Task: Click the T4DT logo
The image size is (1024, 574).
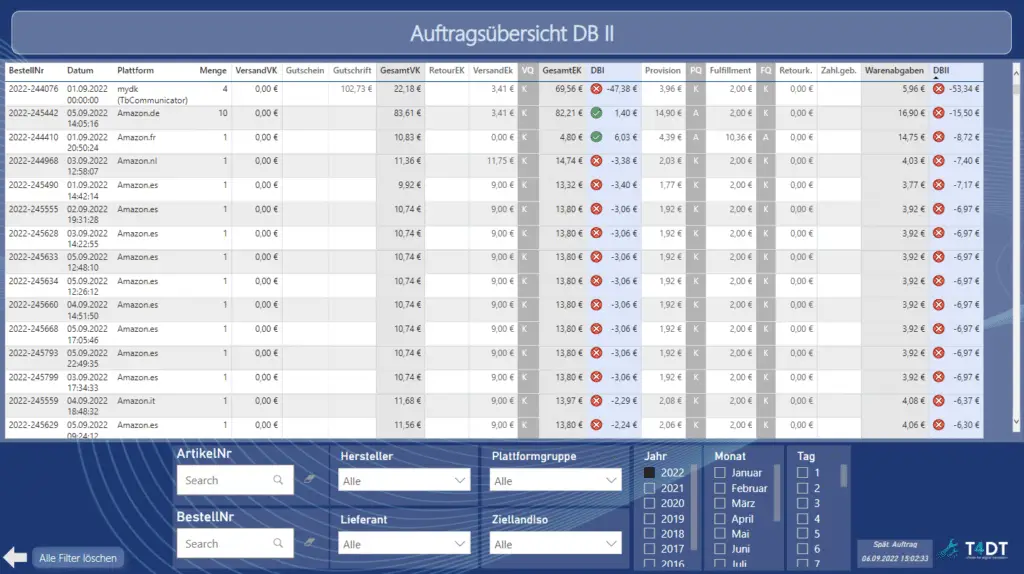Action: click(974, 550)
